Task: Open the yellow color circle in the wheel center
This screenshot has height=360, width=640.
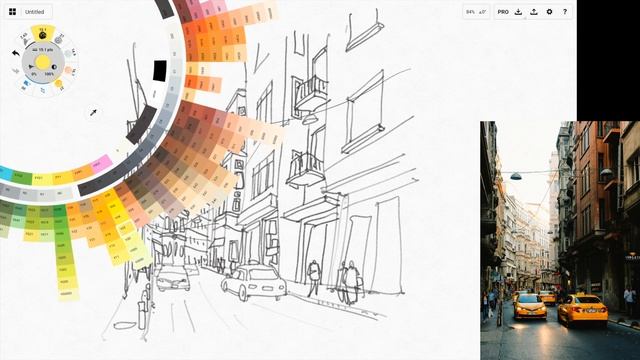Action: tap(43, 62)
